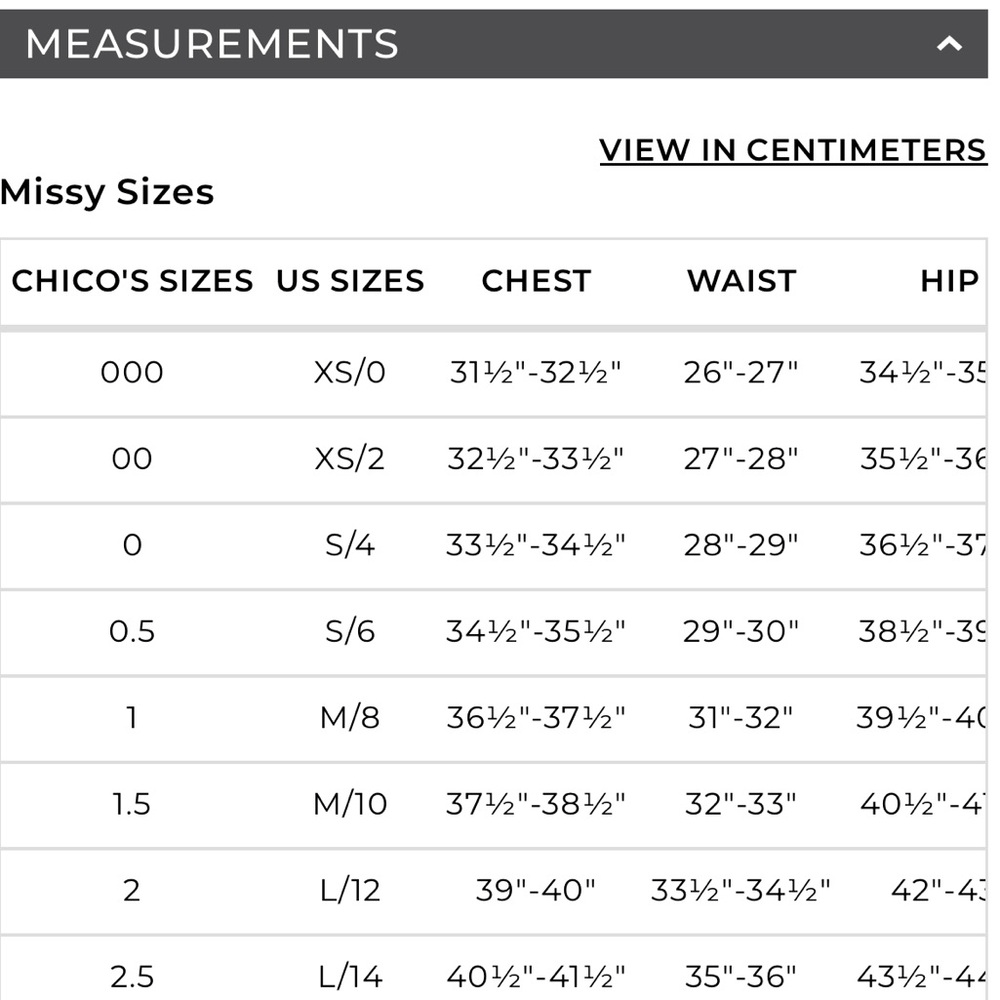Click the XS/2 US size cell
The height and width of the screenshot is (1000, 1000).
350,459
